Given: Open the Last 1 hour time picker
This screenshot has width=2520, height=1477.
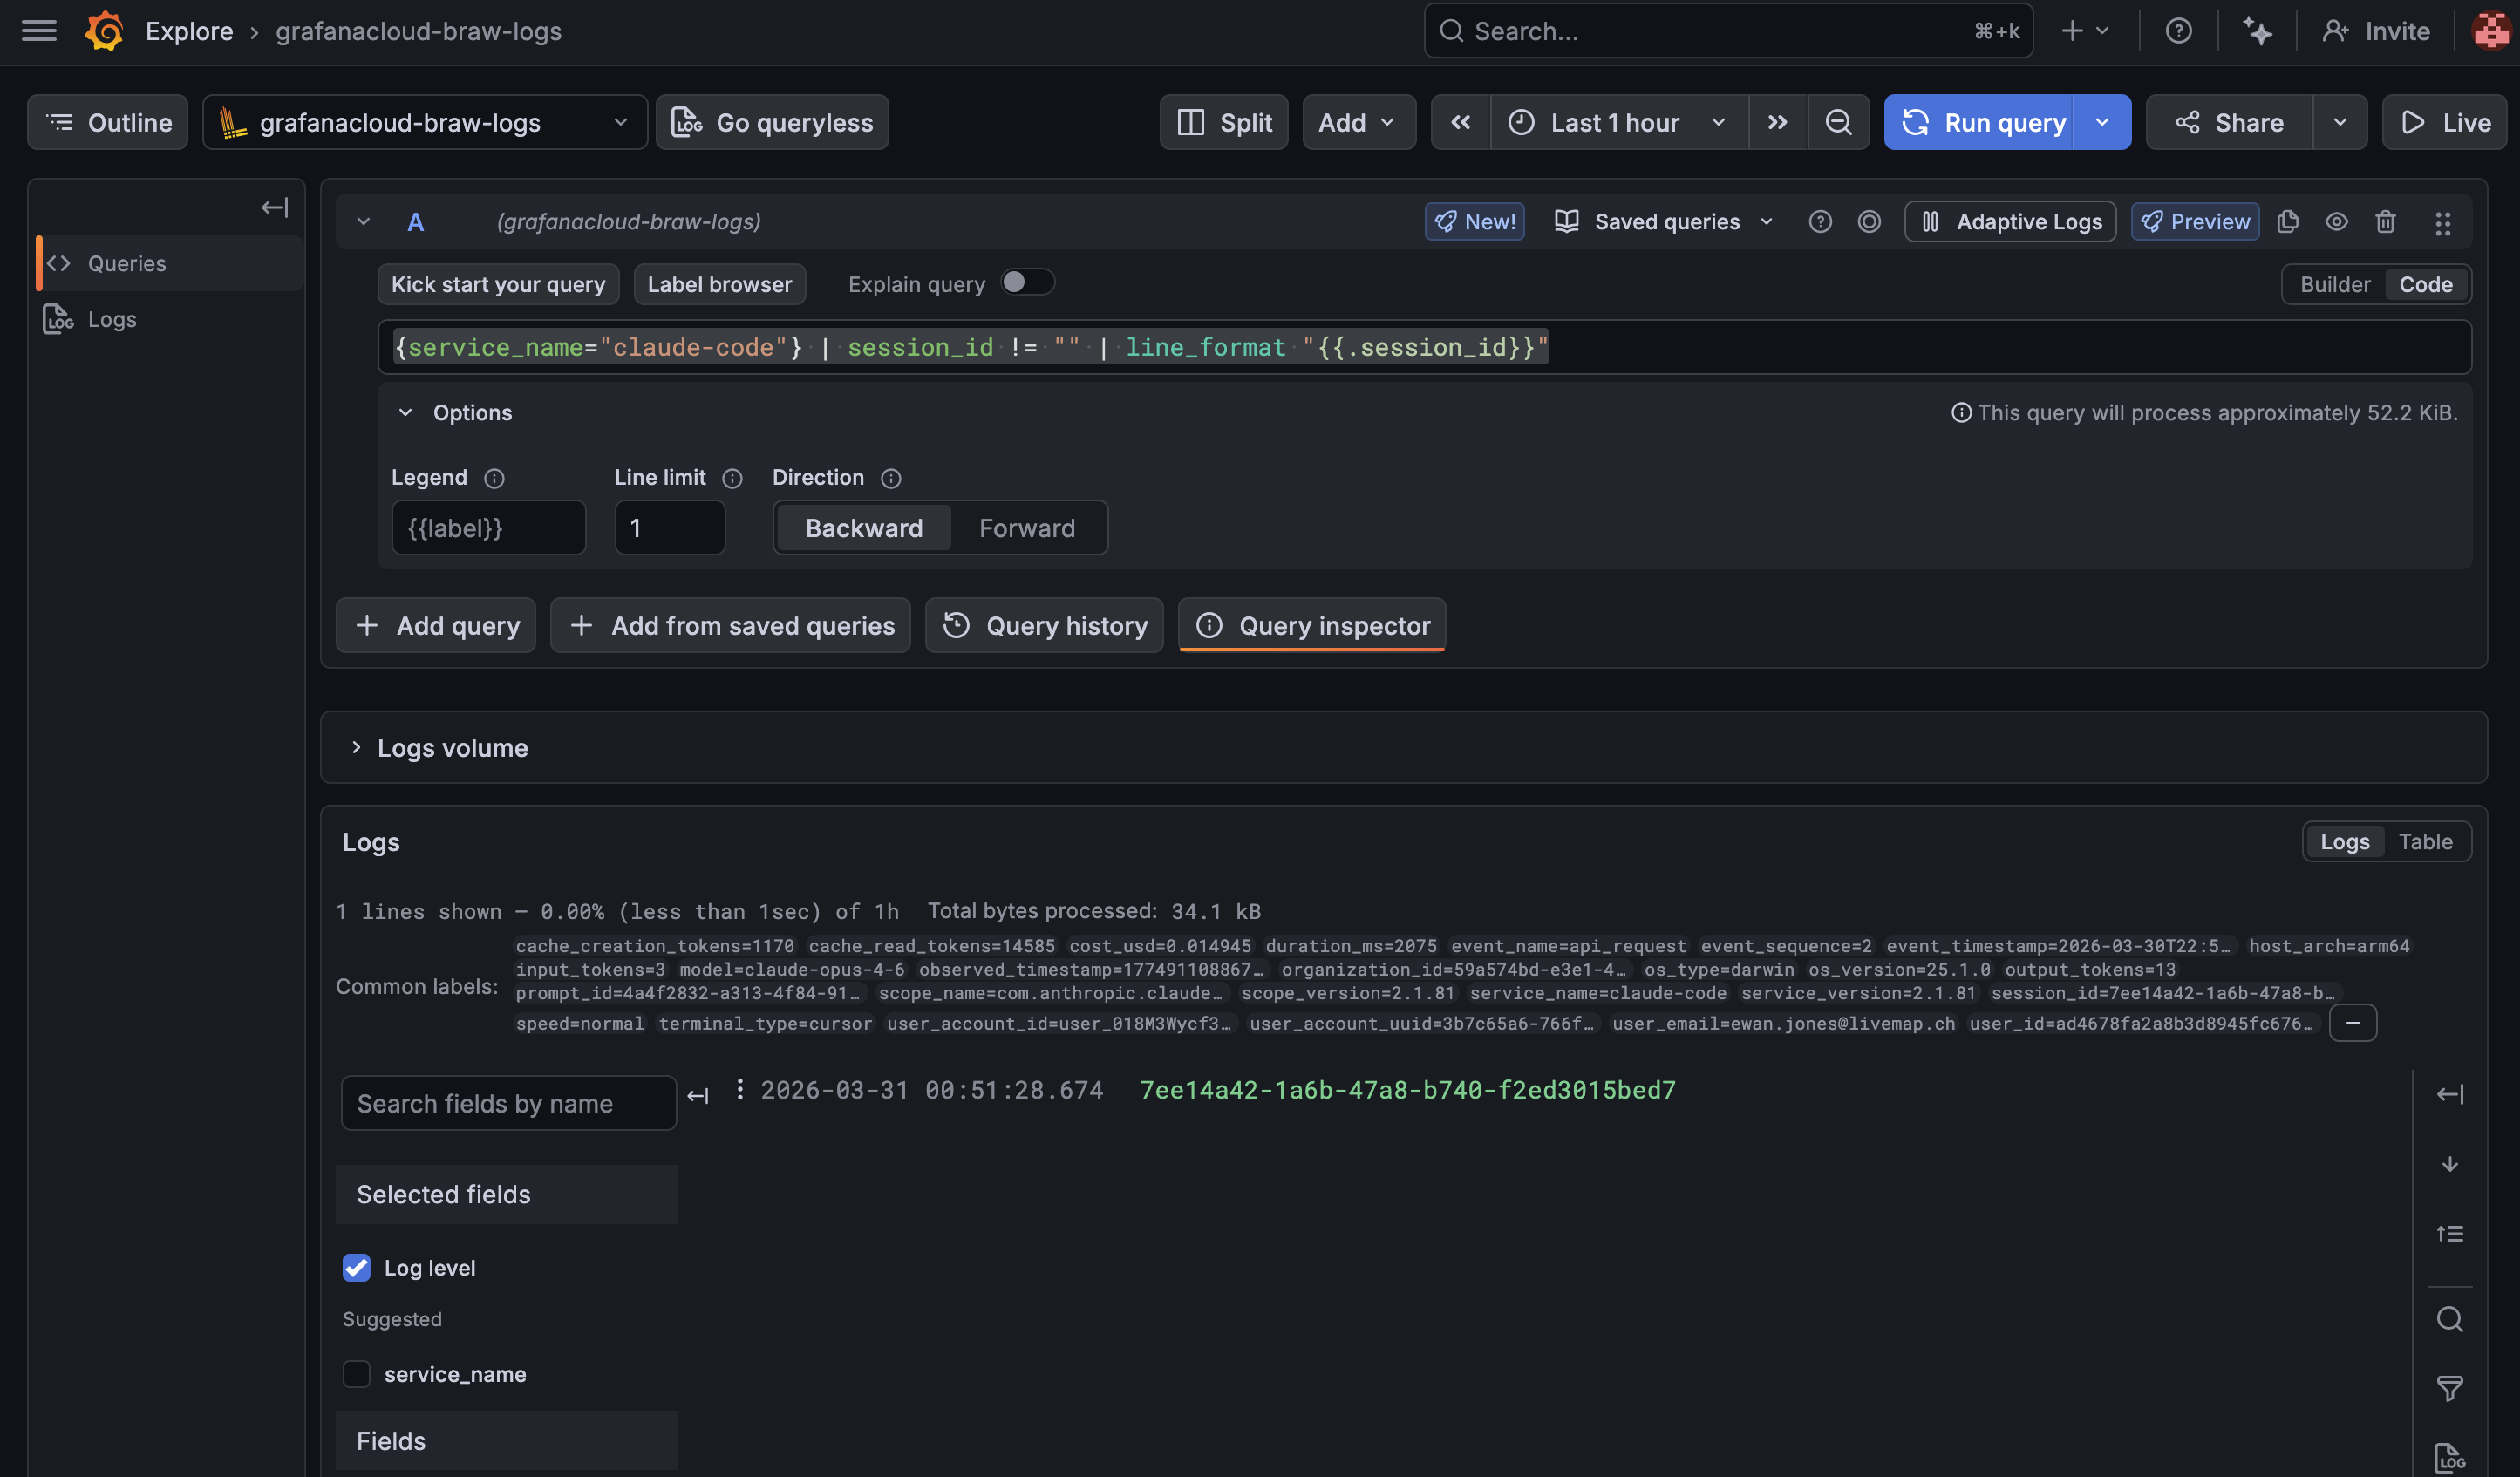Looking at the screenshot, I should pyautogui.click(x=1615, y=122).
